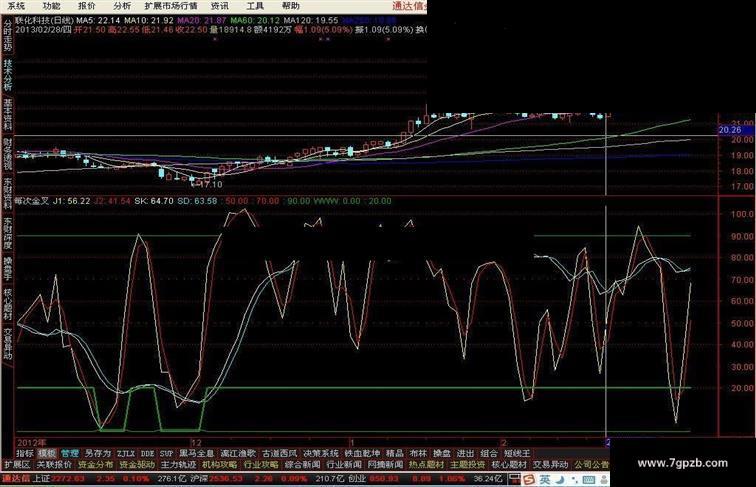Click the 20.26 price label on the axis
Viewport: 756px width, 487px height.
click(728, 130)
